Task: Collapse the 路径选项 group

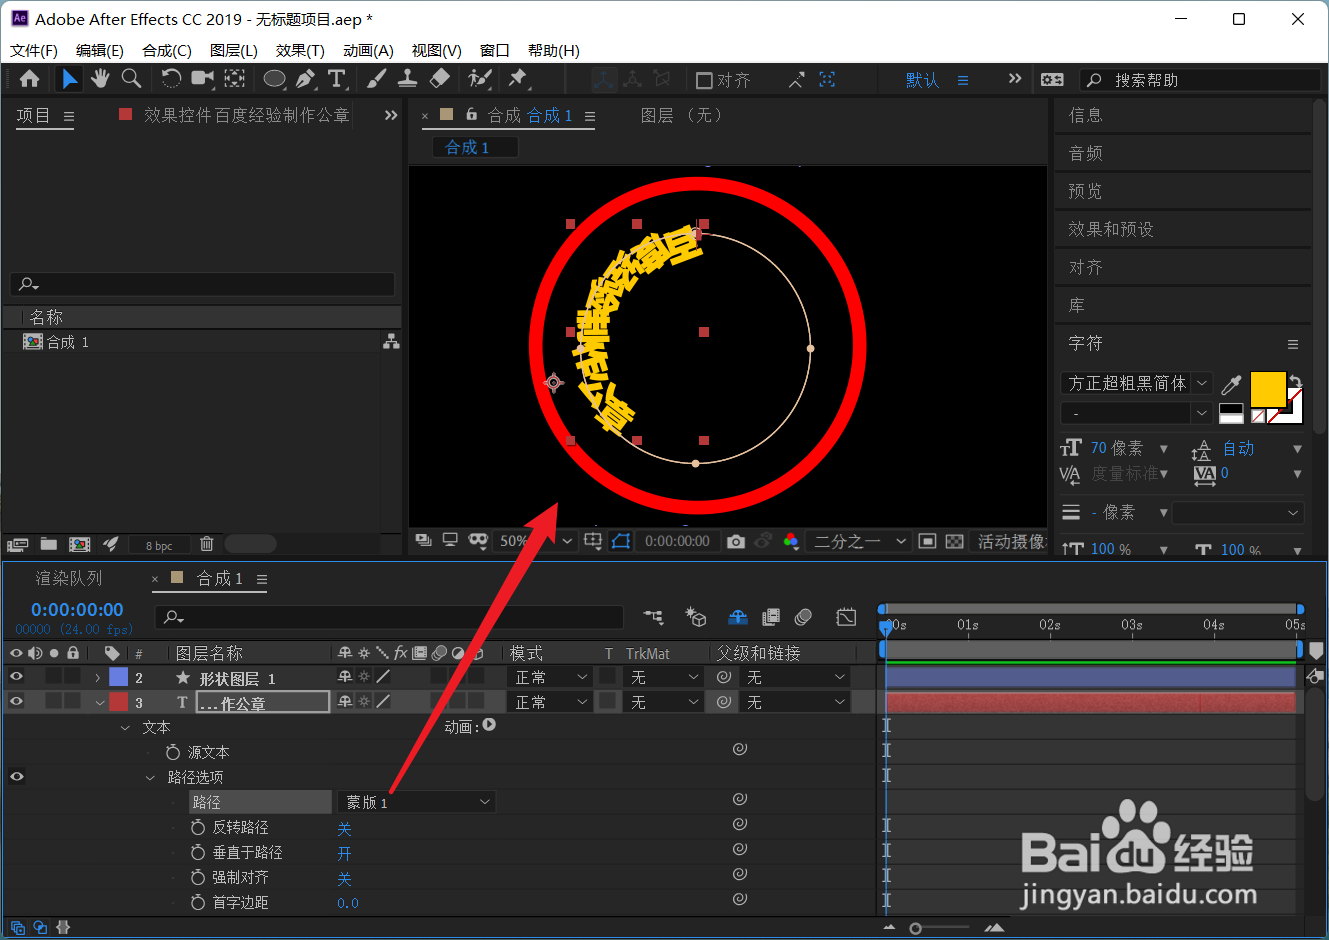Action: pyautogui.click(x=150, y=778)
